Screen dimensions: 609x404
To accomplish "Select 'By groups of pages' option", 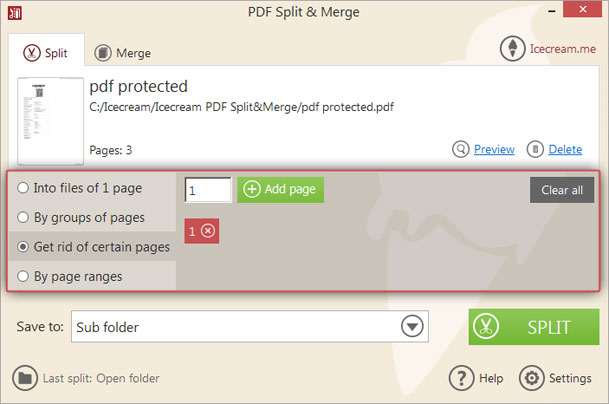I will 24,217.
